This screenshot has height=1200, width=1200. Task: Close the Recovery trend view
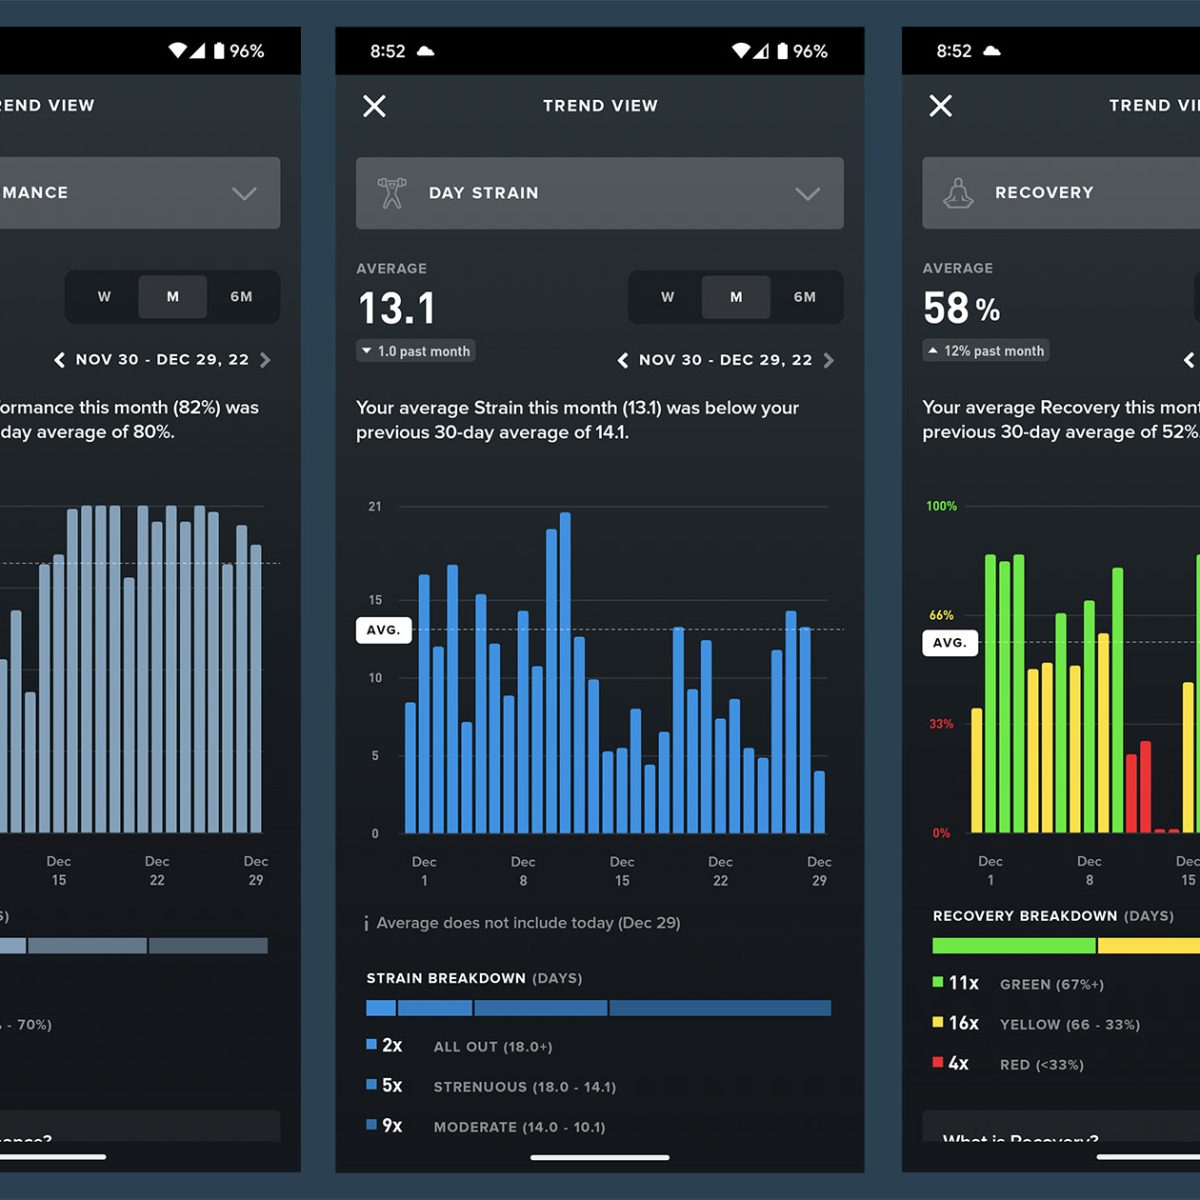click(940, 106)
